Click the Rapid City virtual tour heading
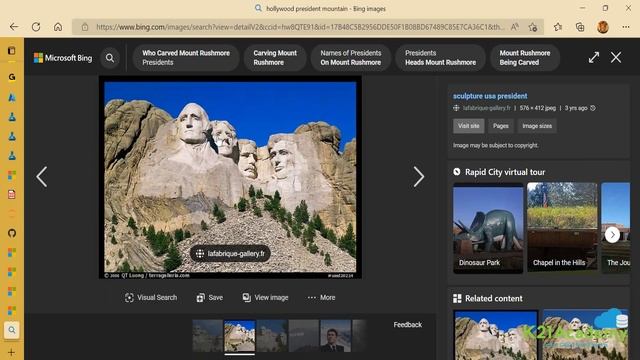Screen dimensions: 640x360 point(505,172)
